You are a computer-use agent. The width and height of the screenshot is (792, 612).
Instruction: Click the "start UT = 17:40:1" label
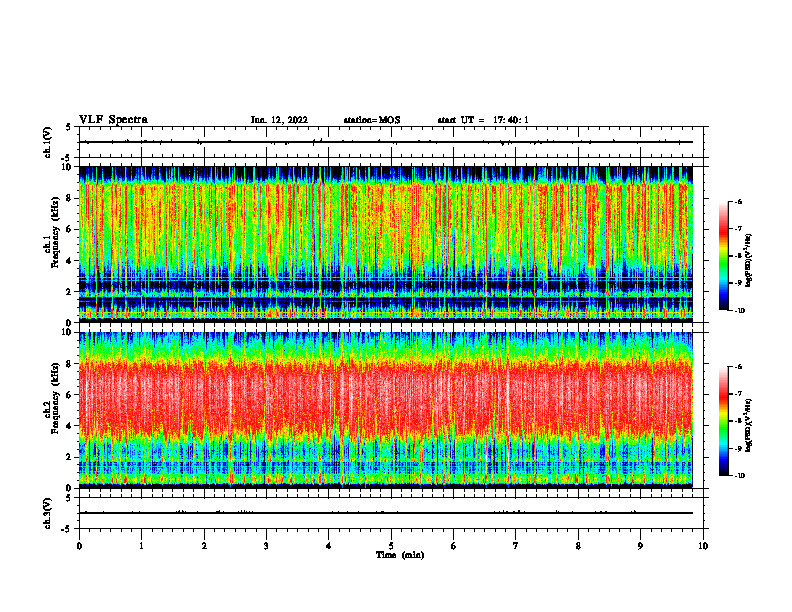point(483,120)
